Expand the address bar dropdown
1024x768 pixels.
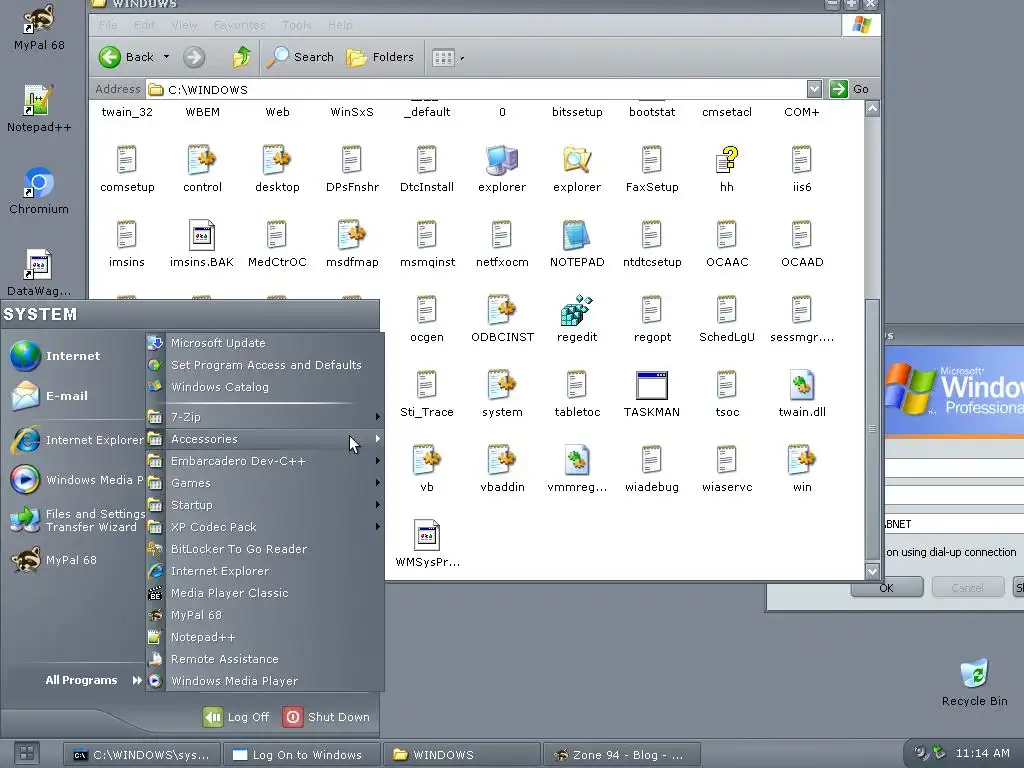(x=814, y=89)
